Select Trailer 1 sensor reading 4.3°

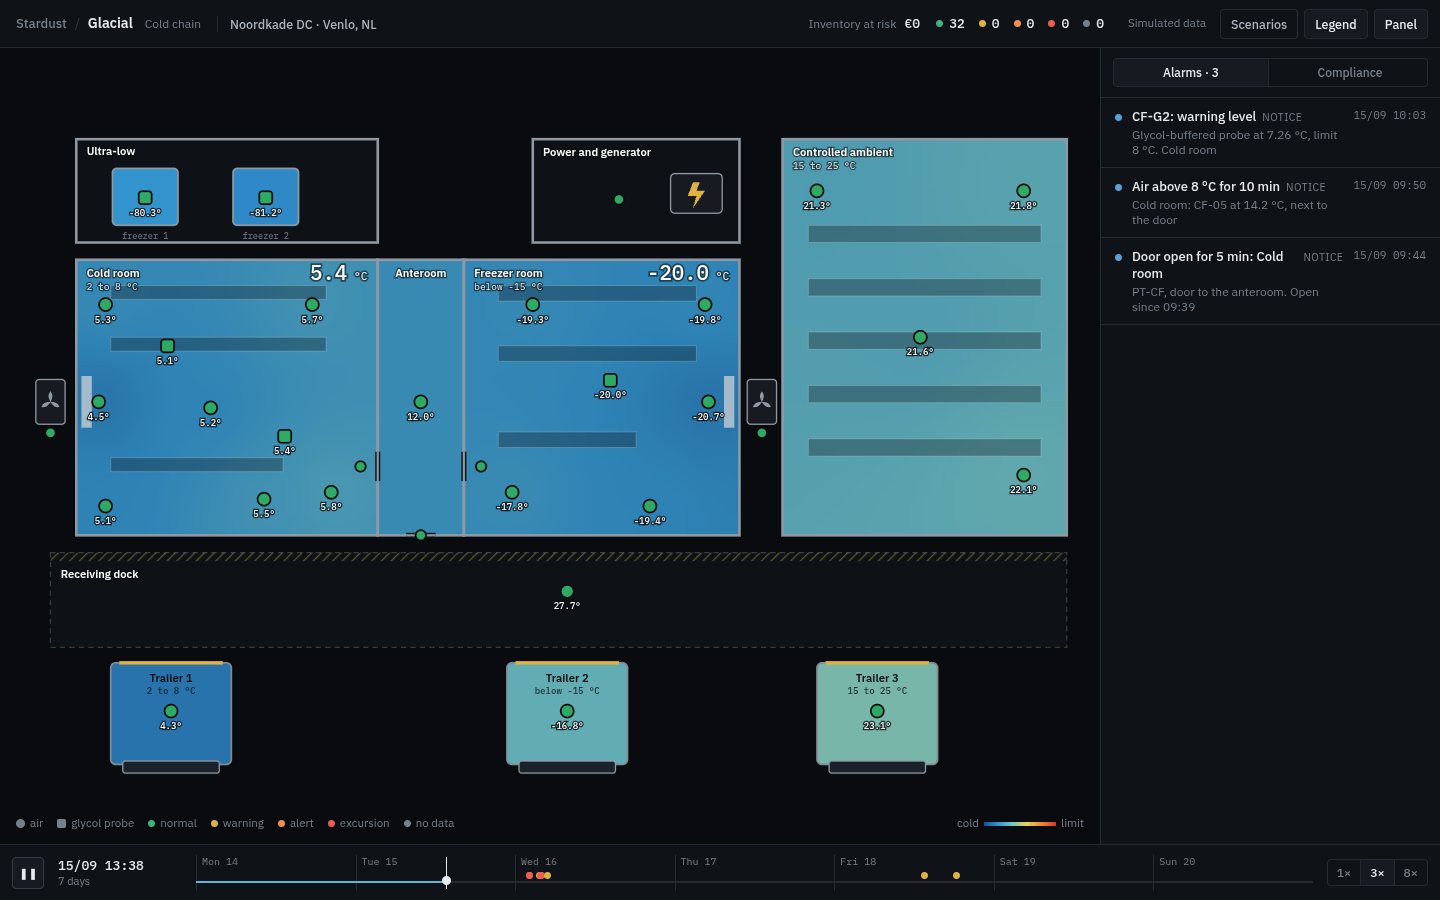pyautogui.click(x=171, y=711)
